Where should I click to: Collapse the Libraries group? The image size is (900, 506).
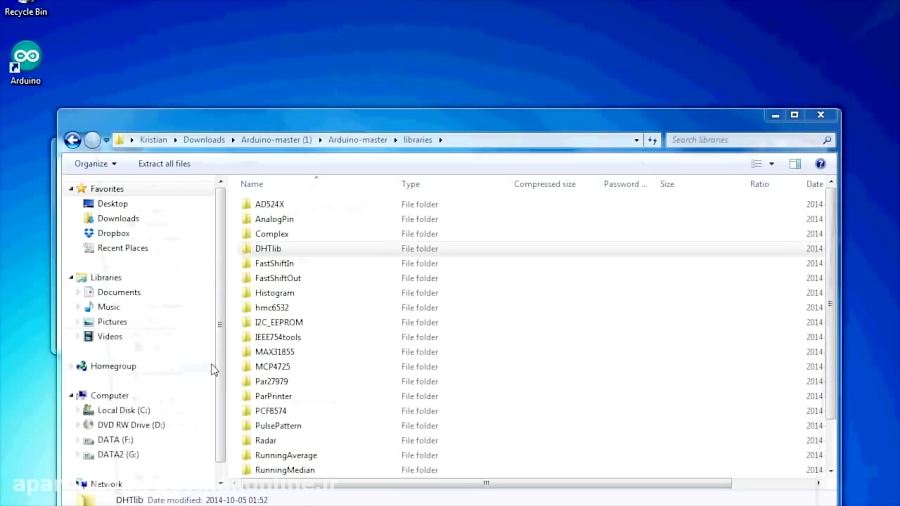[71, 278]
